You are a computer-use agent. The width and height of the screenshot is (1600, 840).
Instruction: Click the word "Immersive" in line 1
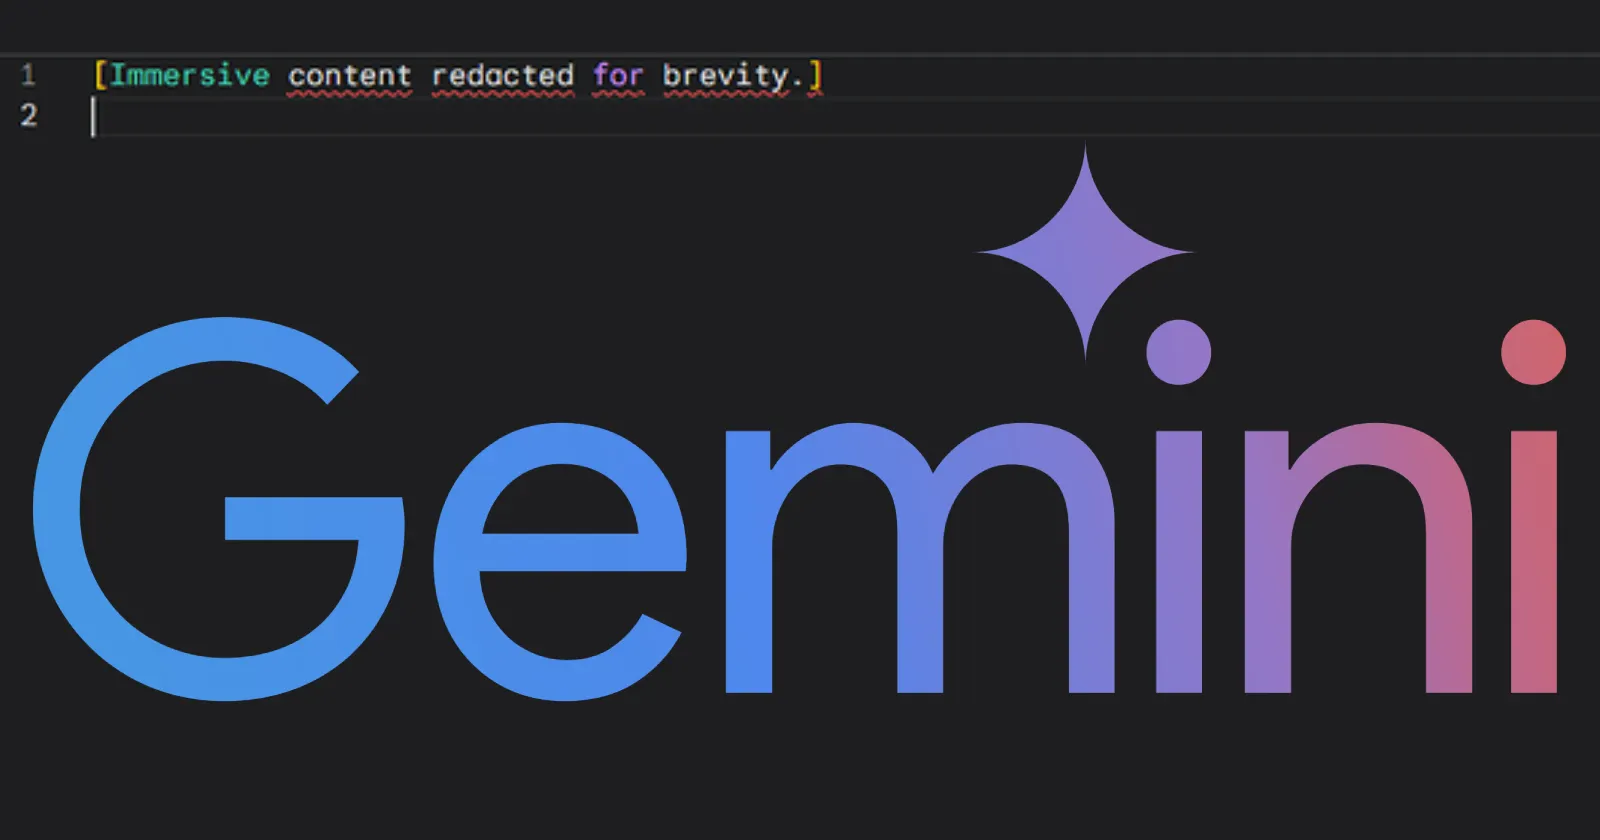point(189,75)
